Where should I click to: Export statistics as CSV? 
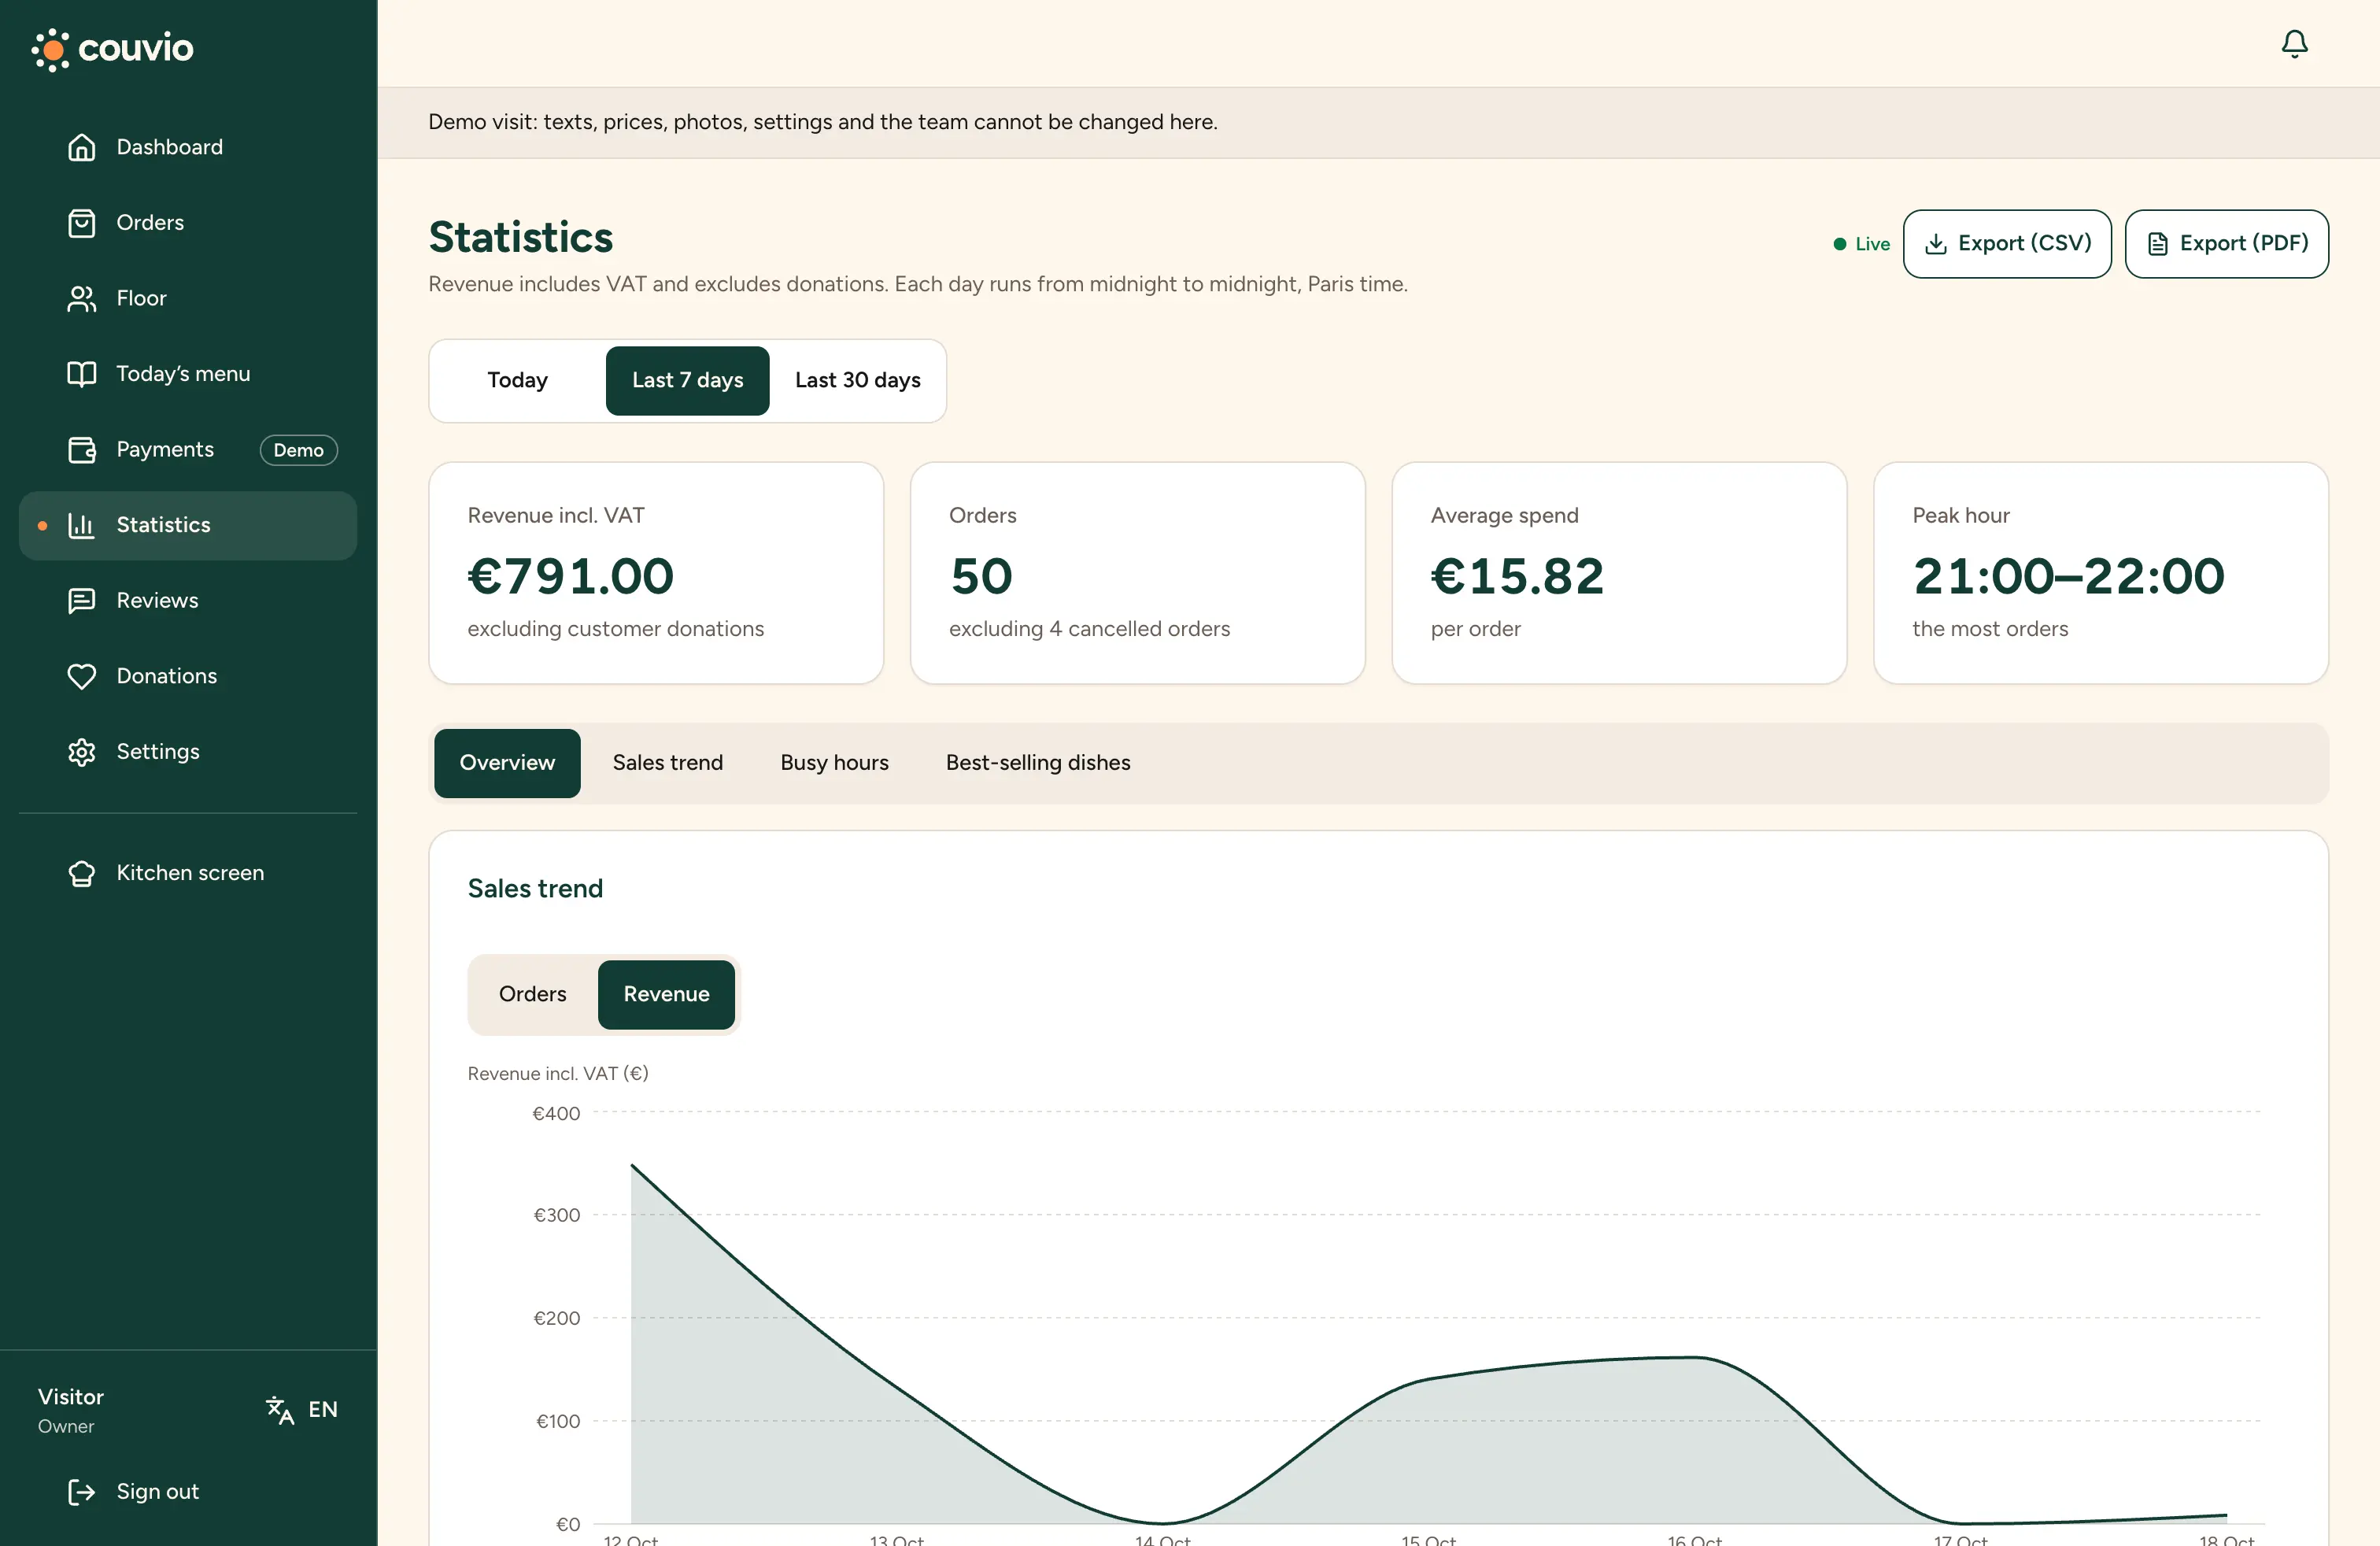click(x=2007, y=243)
